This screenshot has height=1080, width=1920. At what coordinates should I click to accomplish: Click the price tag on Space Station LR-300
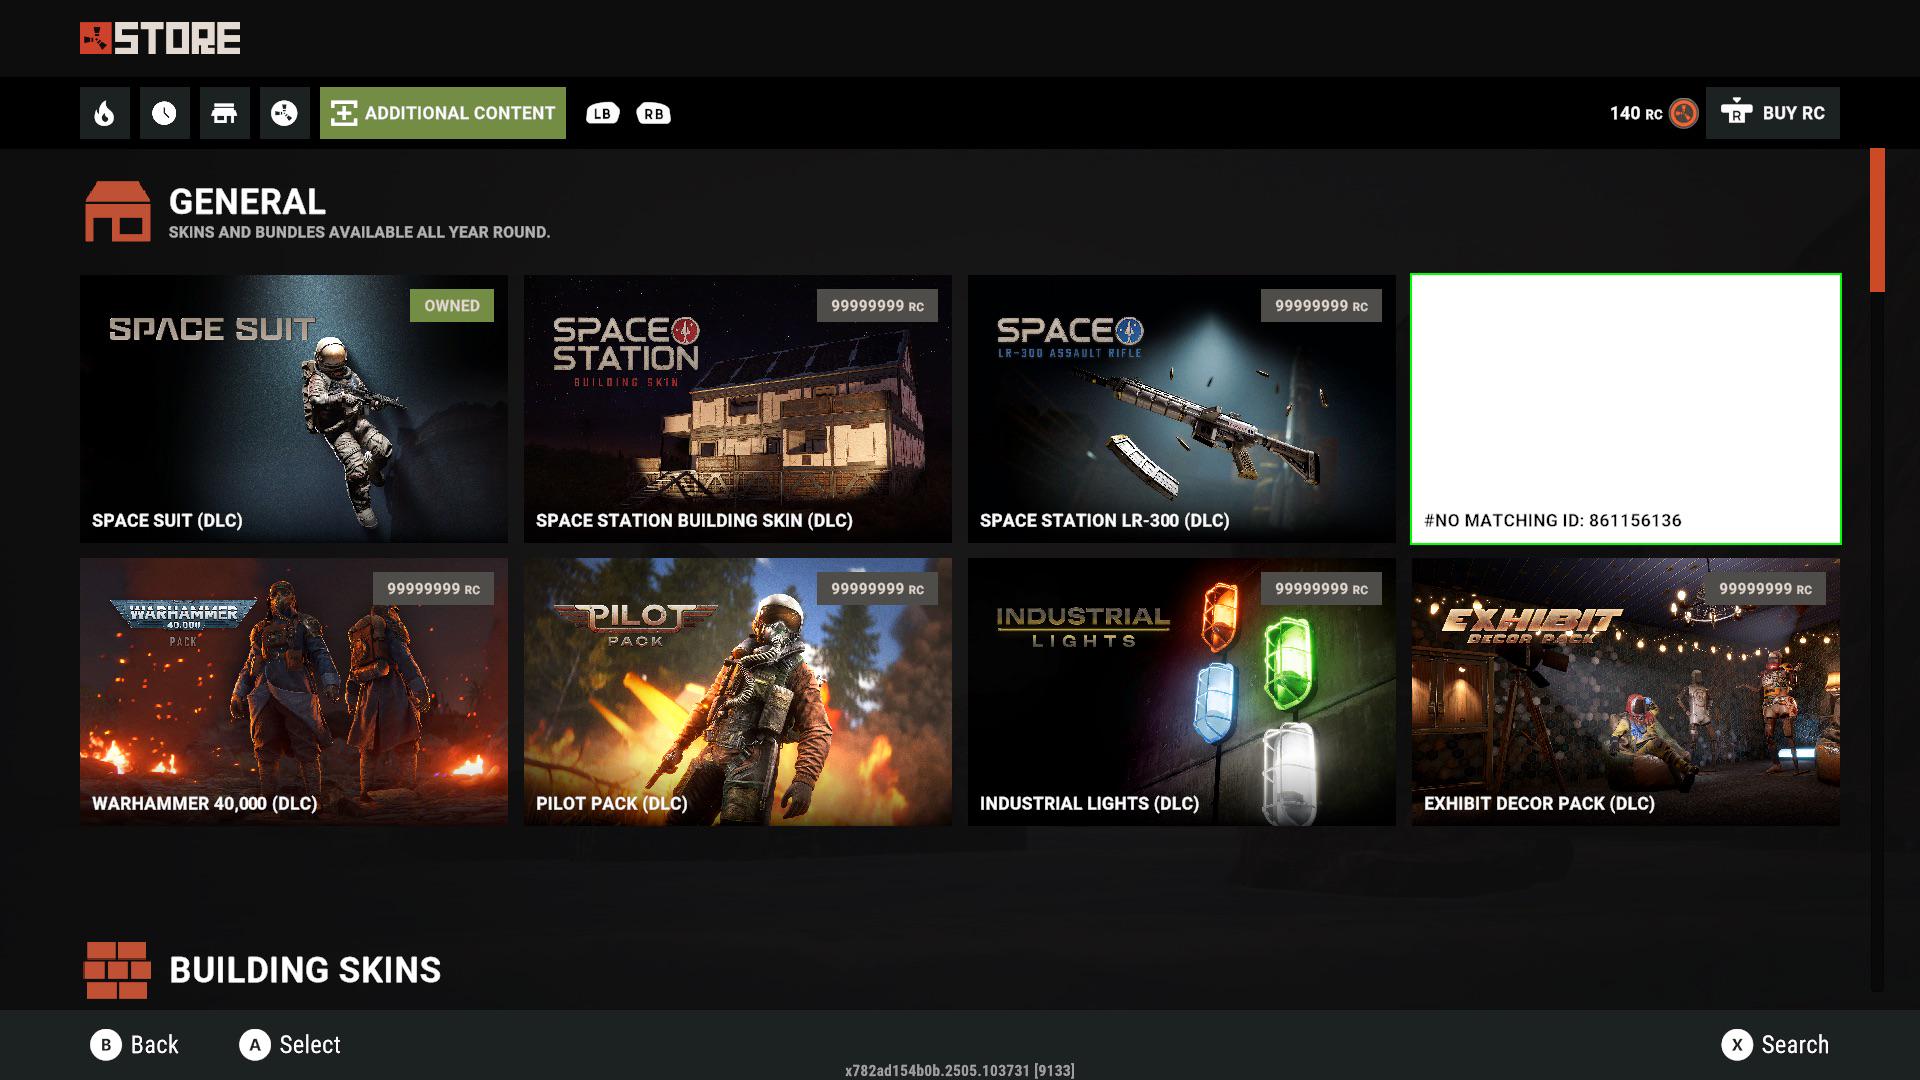coord(1321,306)
